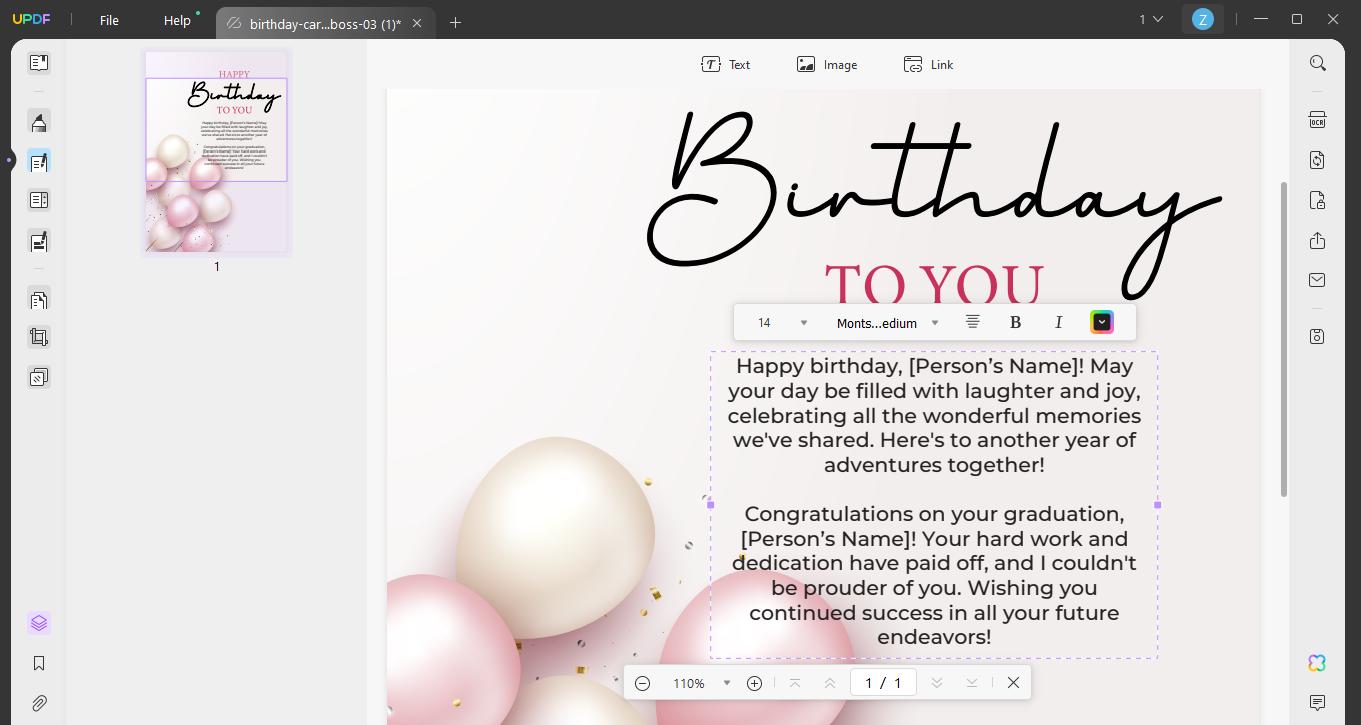The height and width of the screenshot is (725, 1361).
Task: Open the Convert PDF tool
Action: (1317, 160)
